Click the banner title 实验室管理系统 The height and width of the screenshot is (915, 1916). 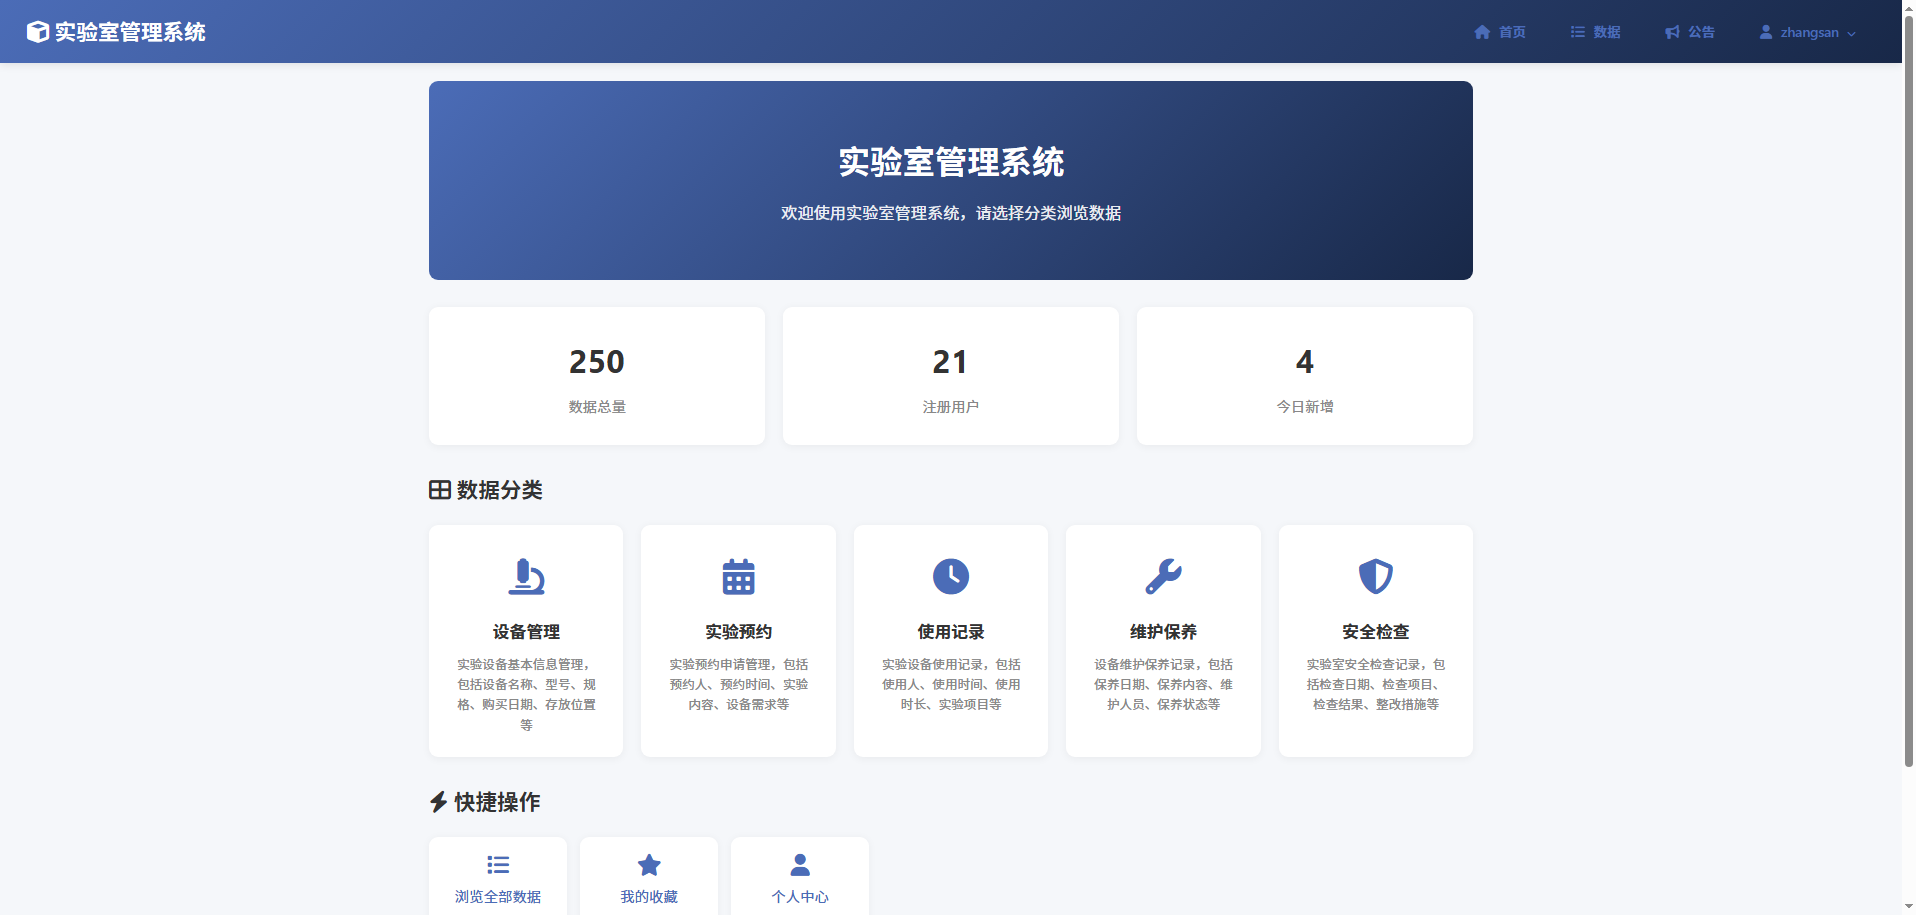click(x=951, y=162)
